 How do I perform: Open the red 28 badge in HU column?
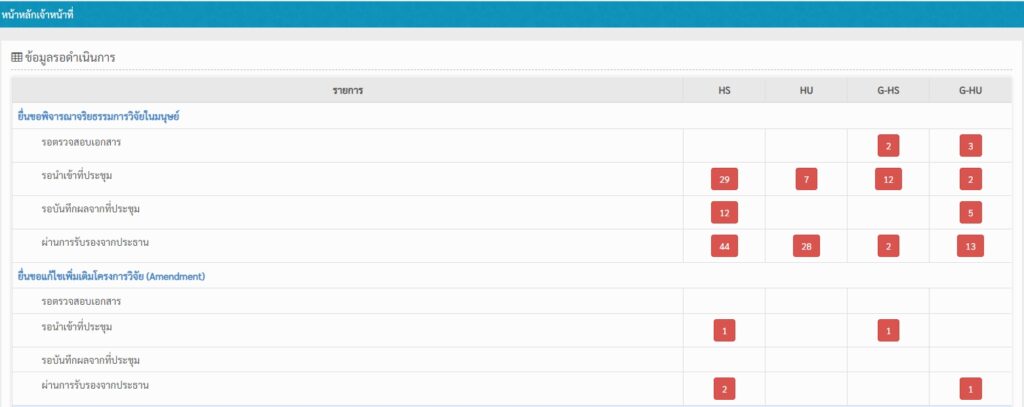(x=806, y=246)
